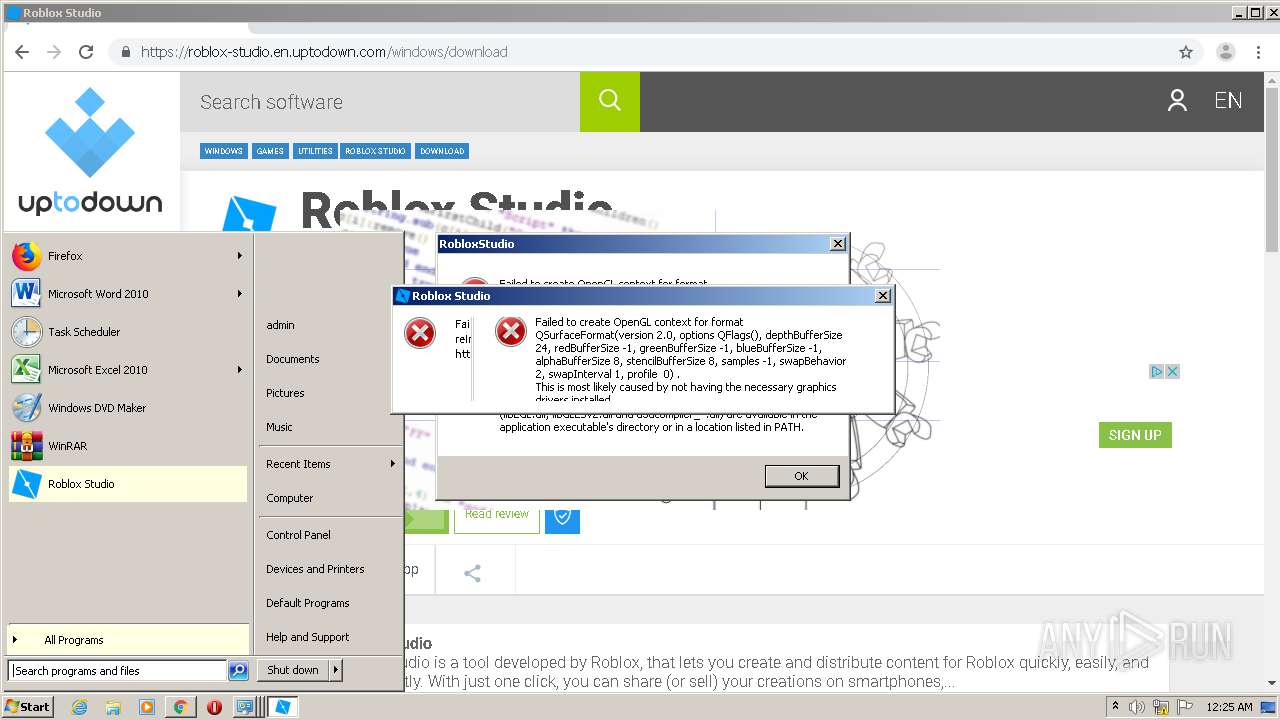
Task: Open the Chrome three-dot menu
Action: [x=1258, y=52]
